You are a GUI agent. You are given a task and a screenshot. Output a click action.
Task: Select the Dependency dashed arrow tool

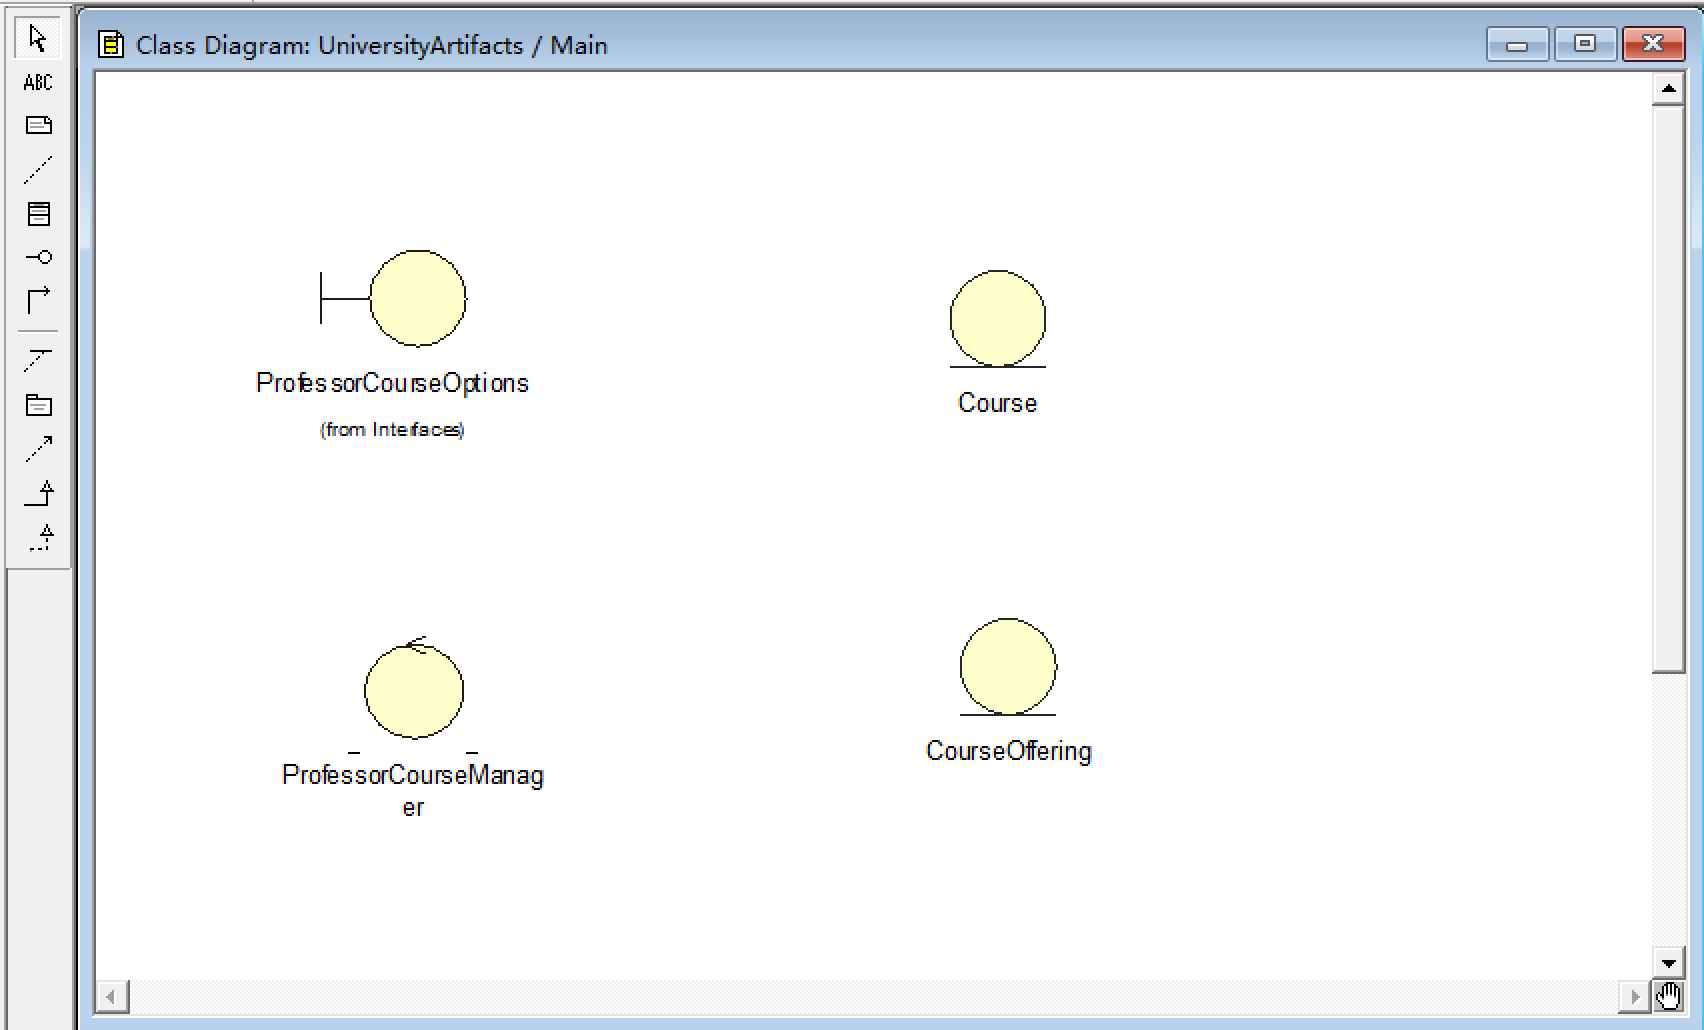point(38,449)
